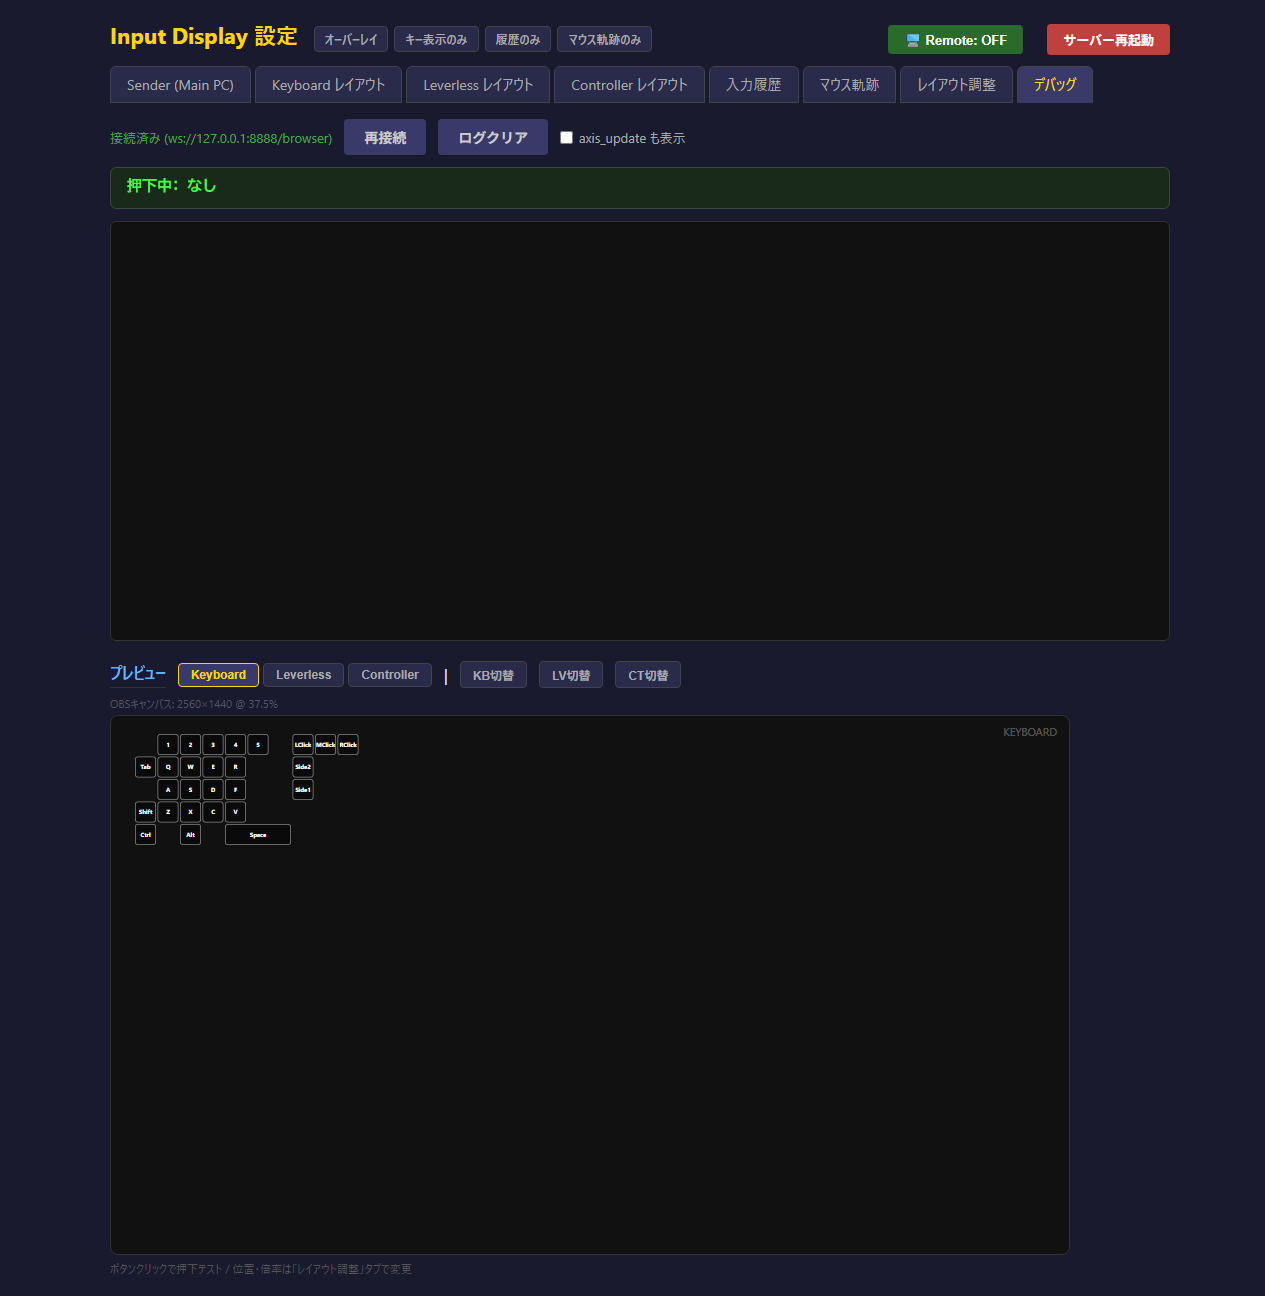The width and height of the screenshot is (1265, 1296).
Task: Click the LClick mouse button in preview
Action: click(302, 745)
